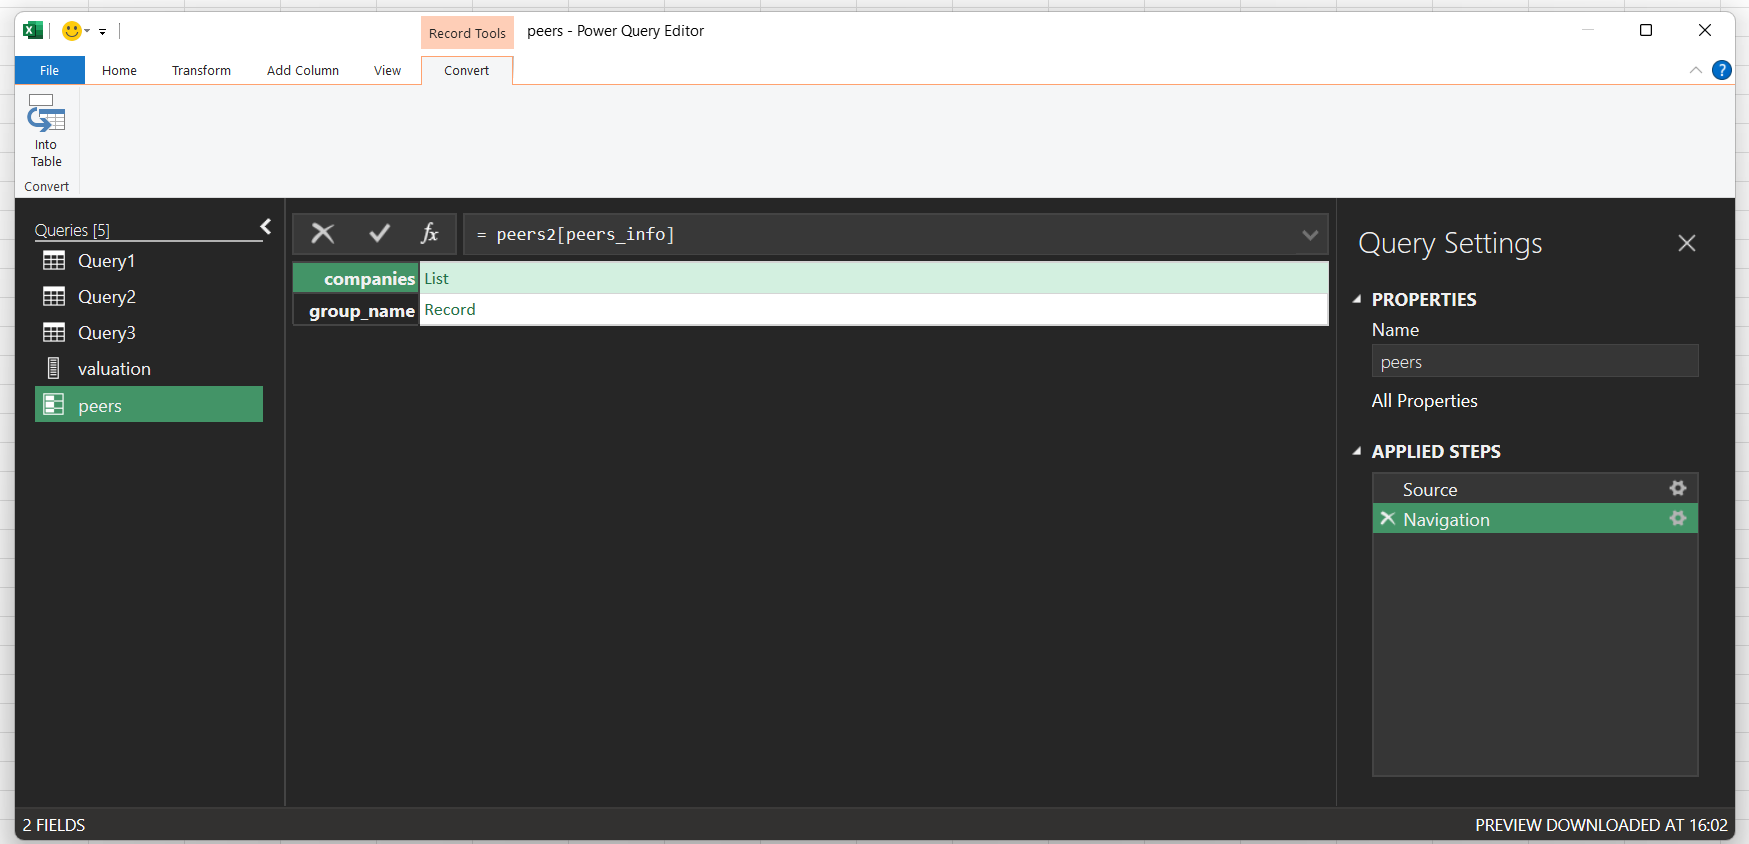The height and width of the screenshot is (844, 1749).
Task: Select the valuation list icon
Action: (54, 368)
